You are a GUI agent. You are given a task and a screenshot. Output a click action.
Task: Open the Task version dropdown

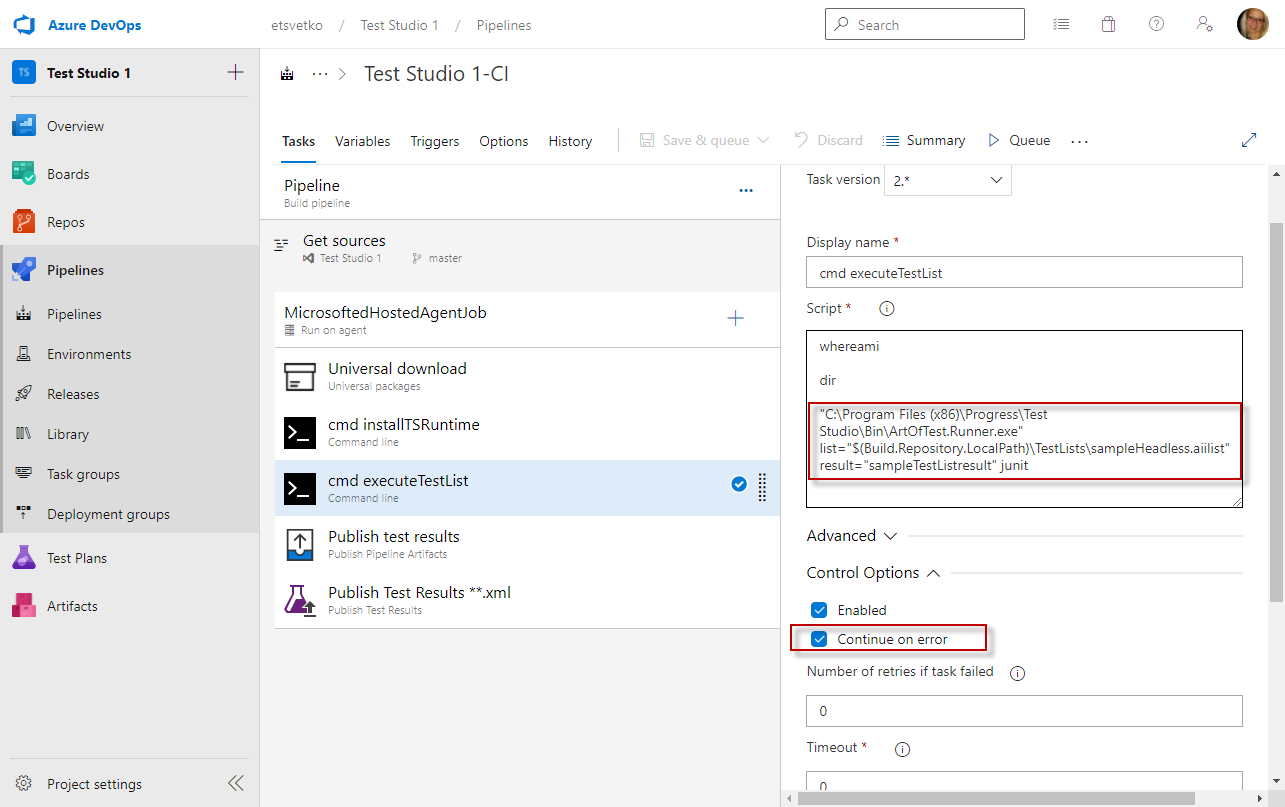(948, 180)
